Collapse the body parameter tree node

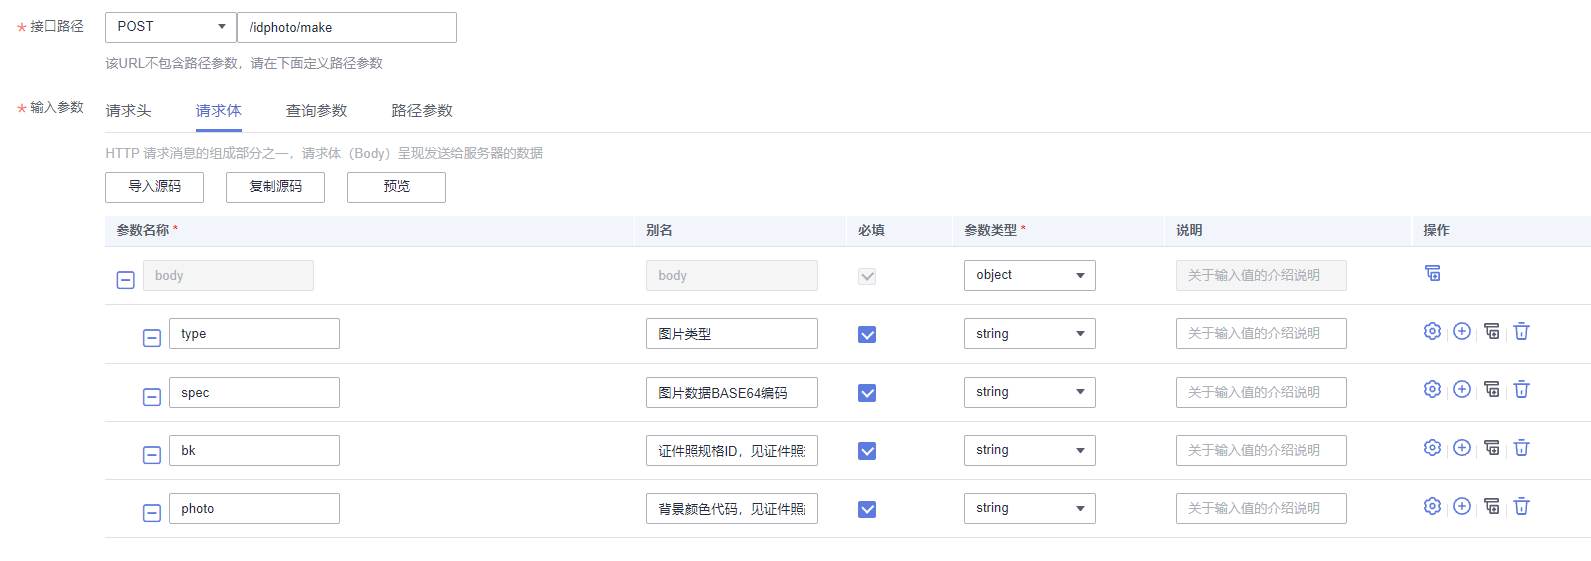point(126,280)
